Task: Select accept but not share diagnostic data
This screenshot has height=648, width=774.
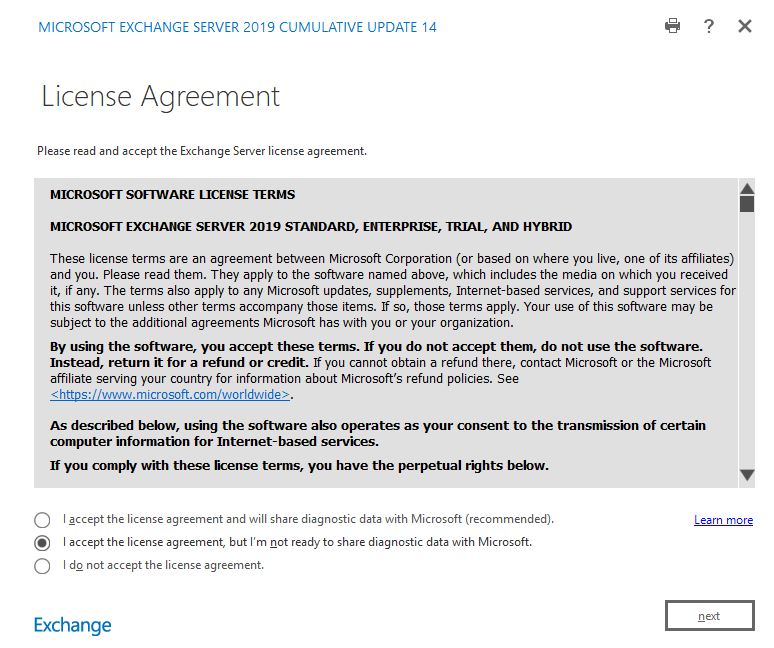Action: (42, 543)
